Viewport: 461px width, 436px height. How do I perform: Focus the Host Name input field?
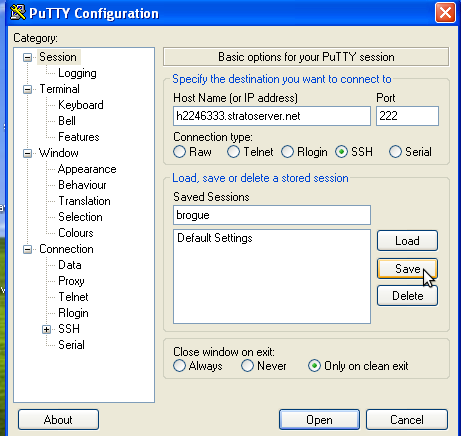[272, 116]
